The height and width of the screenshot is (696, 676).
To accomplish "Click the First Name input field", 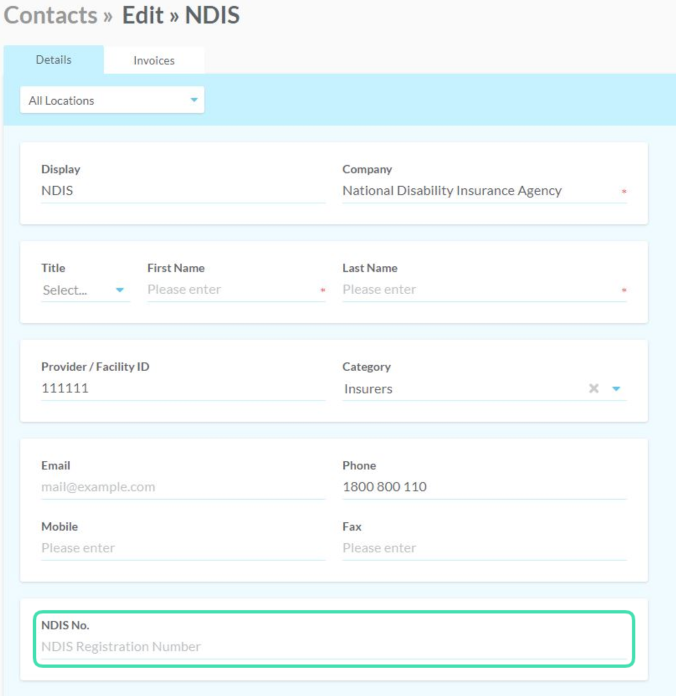I will point(236,290).
